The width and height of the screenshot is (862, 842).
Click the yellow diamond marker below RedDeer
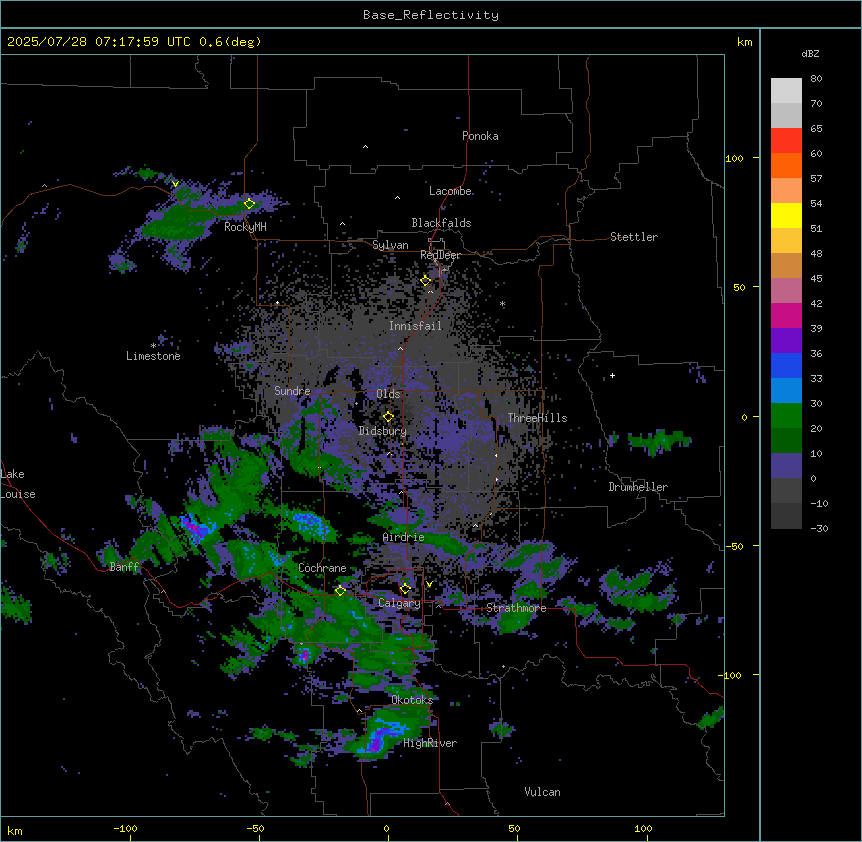click(x=426, y=281)
